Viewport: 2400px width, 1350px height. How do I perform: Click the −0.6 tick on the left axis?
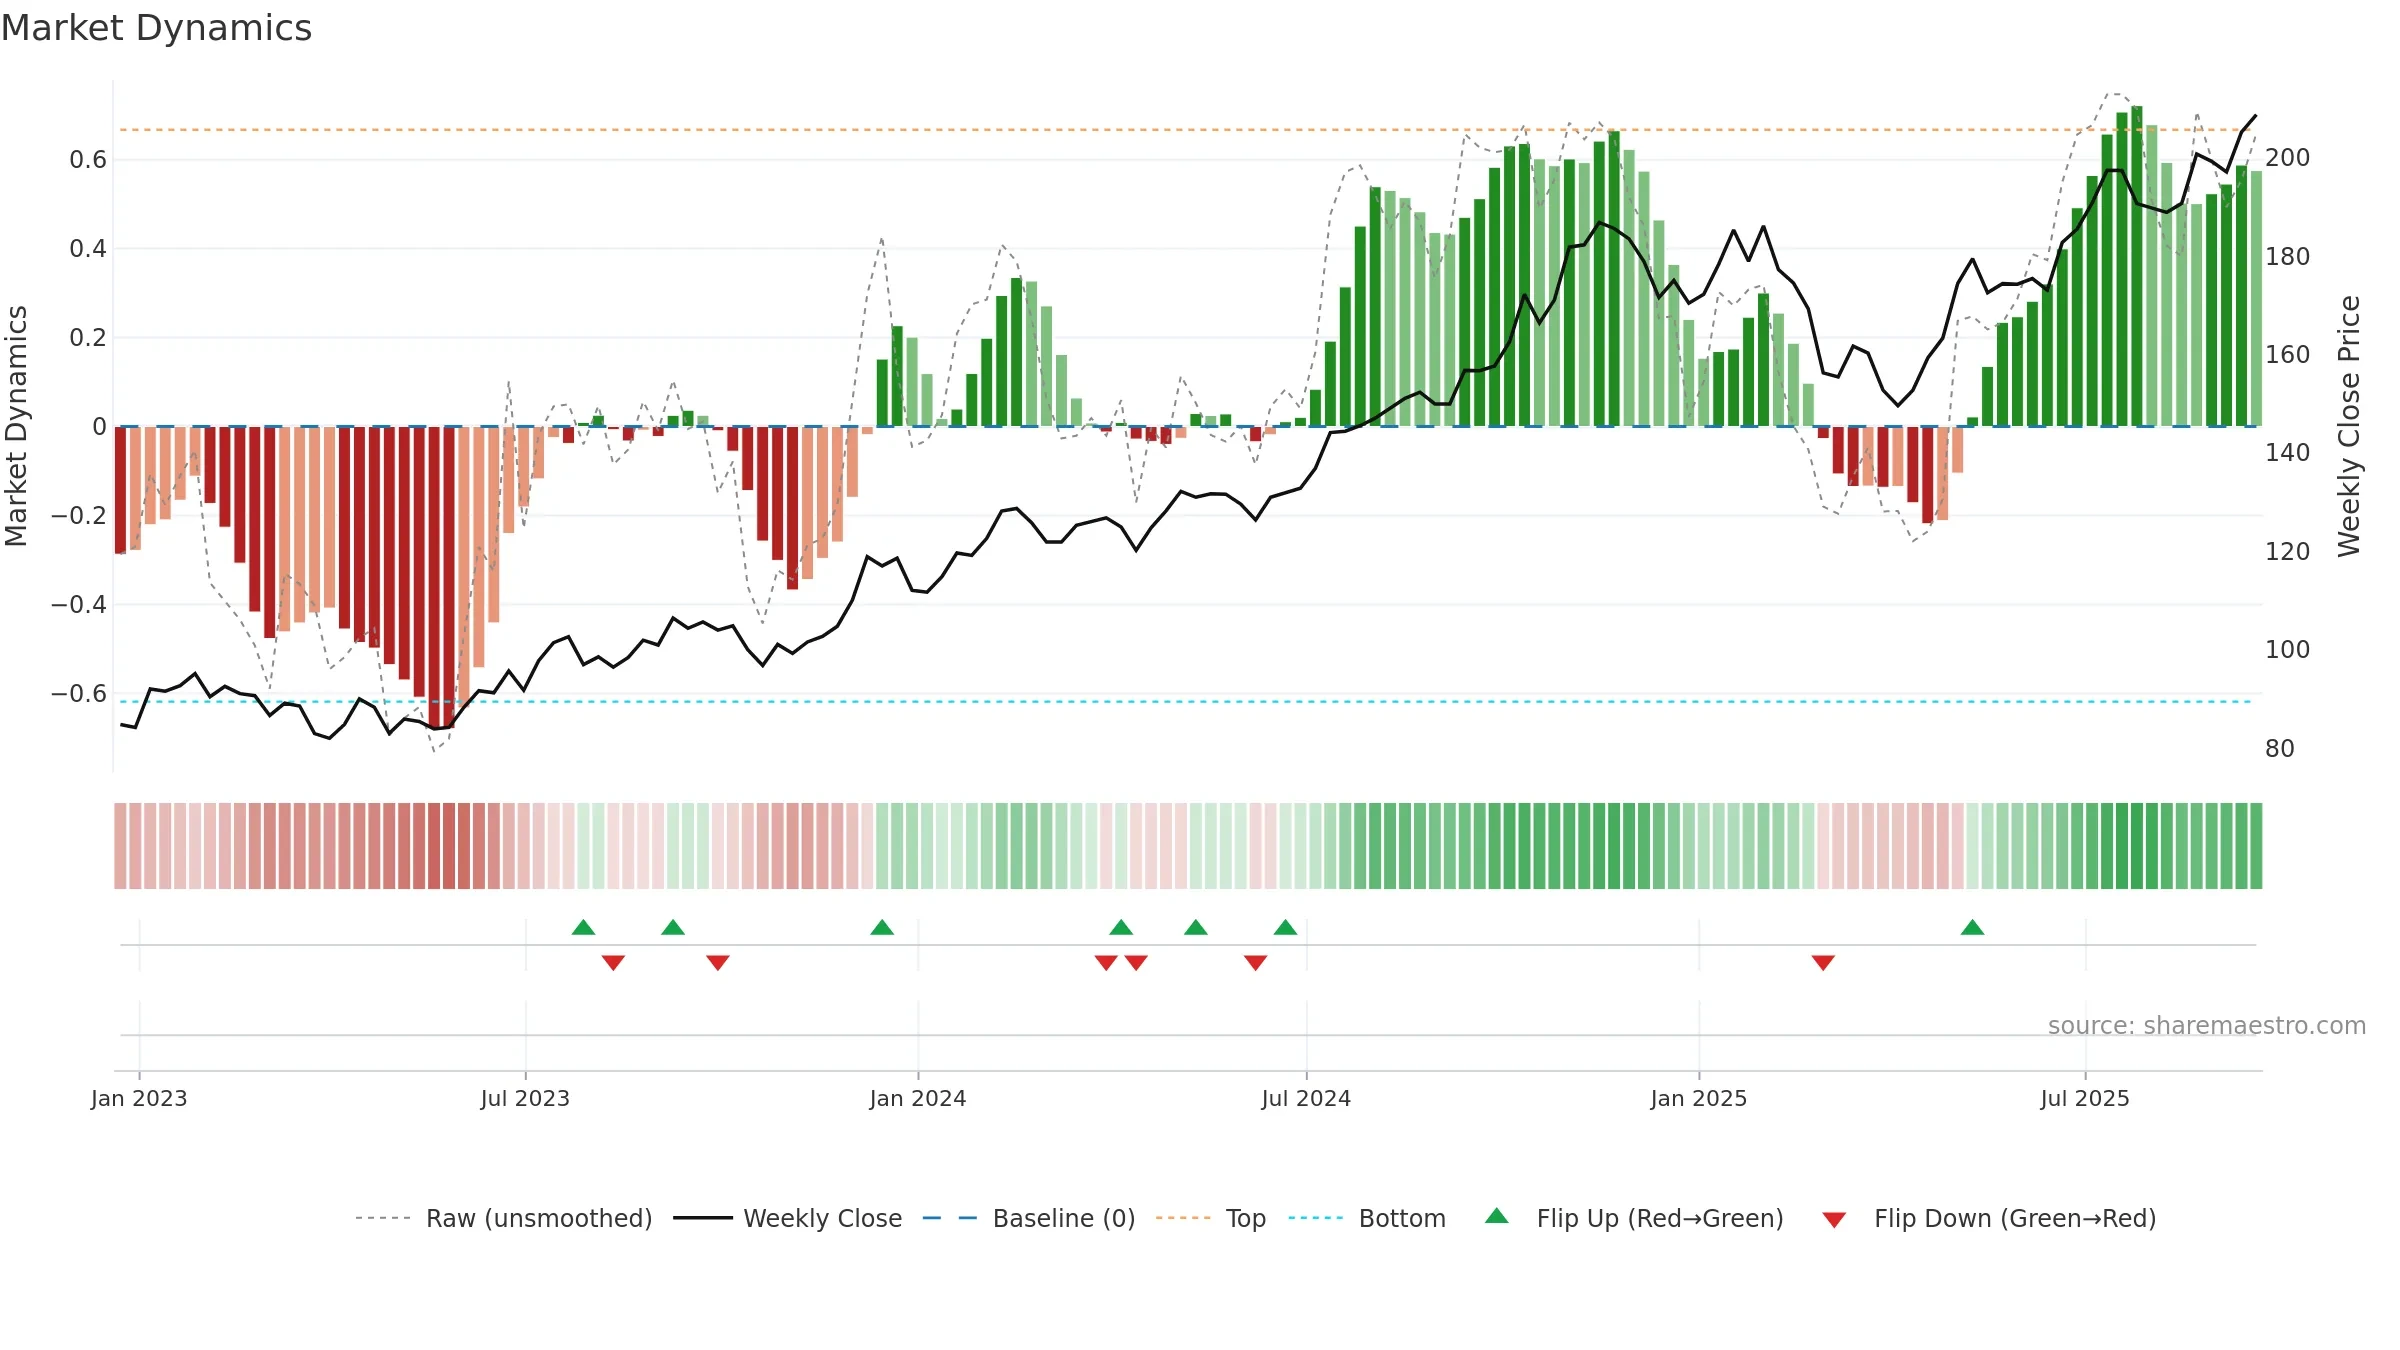78,693
